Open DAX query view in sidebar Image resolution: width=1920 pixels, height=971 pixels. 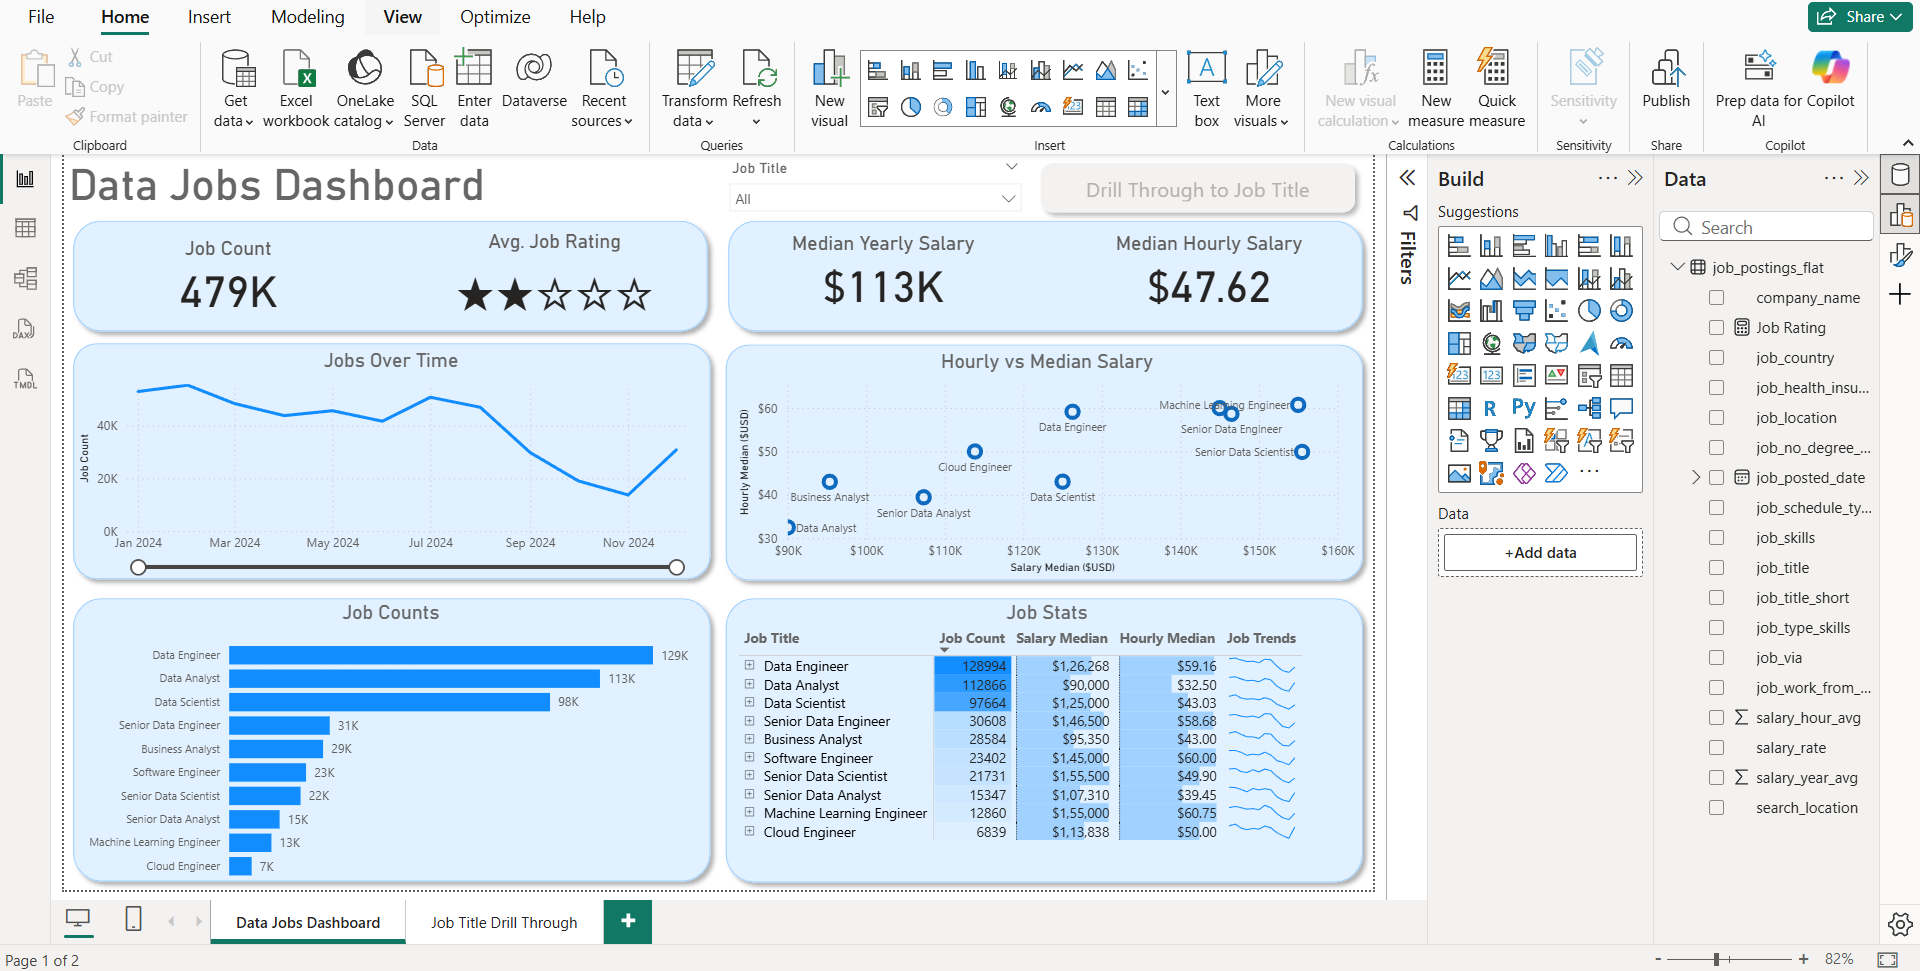click(26, 329)
